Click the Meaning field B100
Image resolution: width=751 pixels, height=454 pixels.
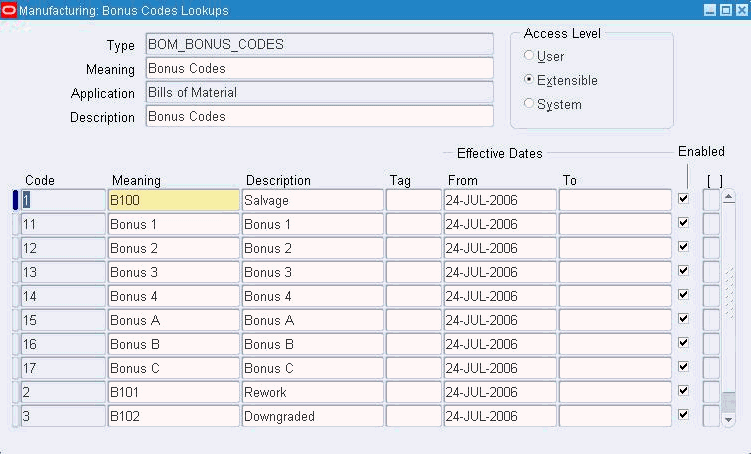pos(173,200)
